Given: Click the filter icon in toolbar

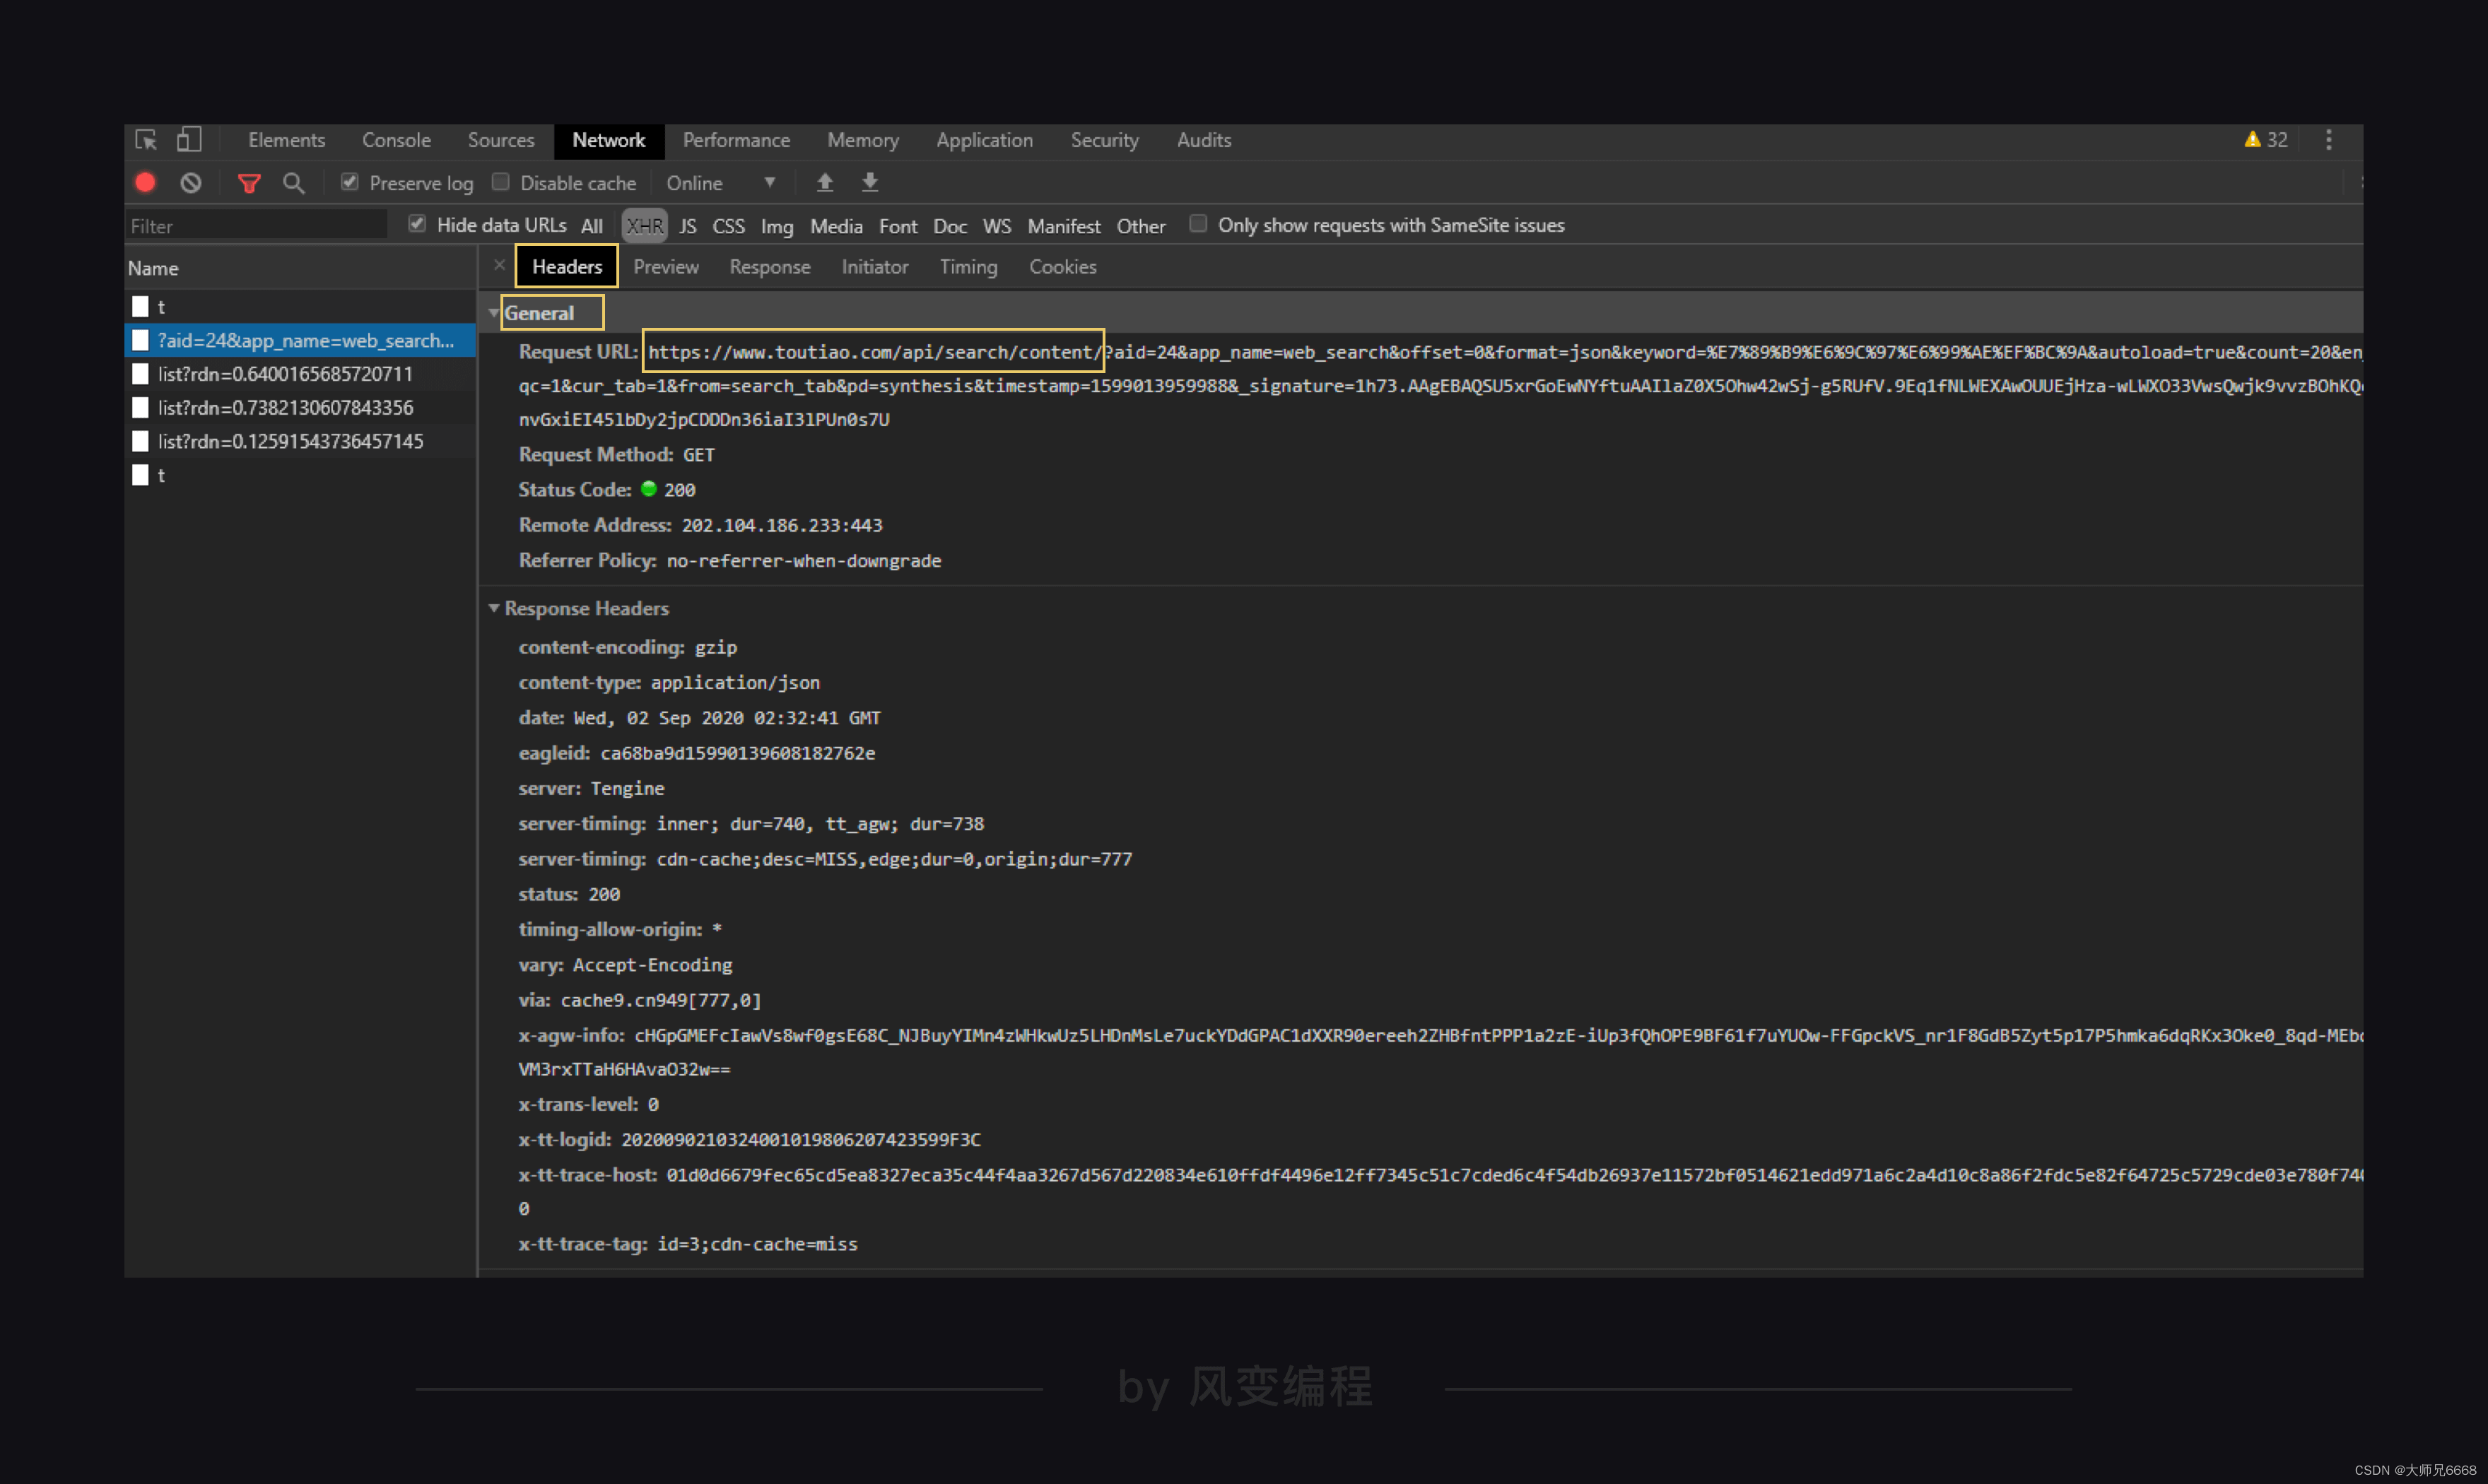Looking at the screenshot, I should click(x=249, y=182).
